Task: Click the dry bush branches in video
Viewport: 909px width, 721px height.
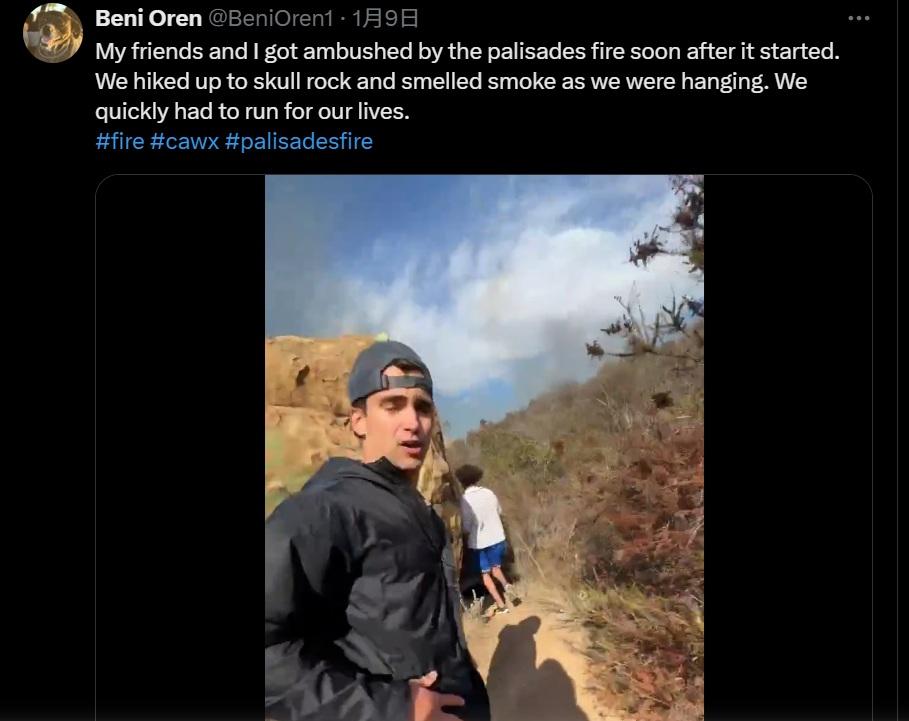Action: [x=661, y=278]
